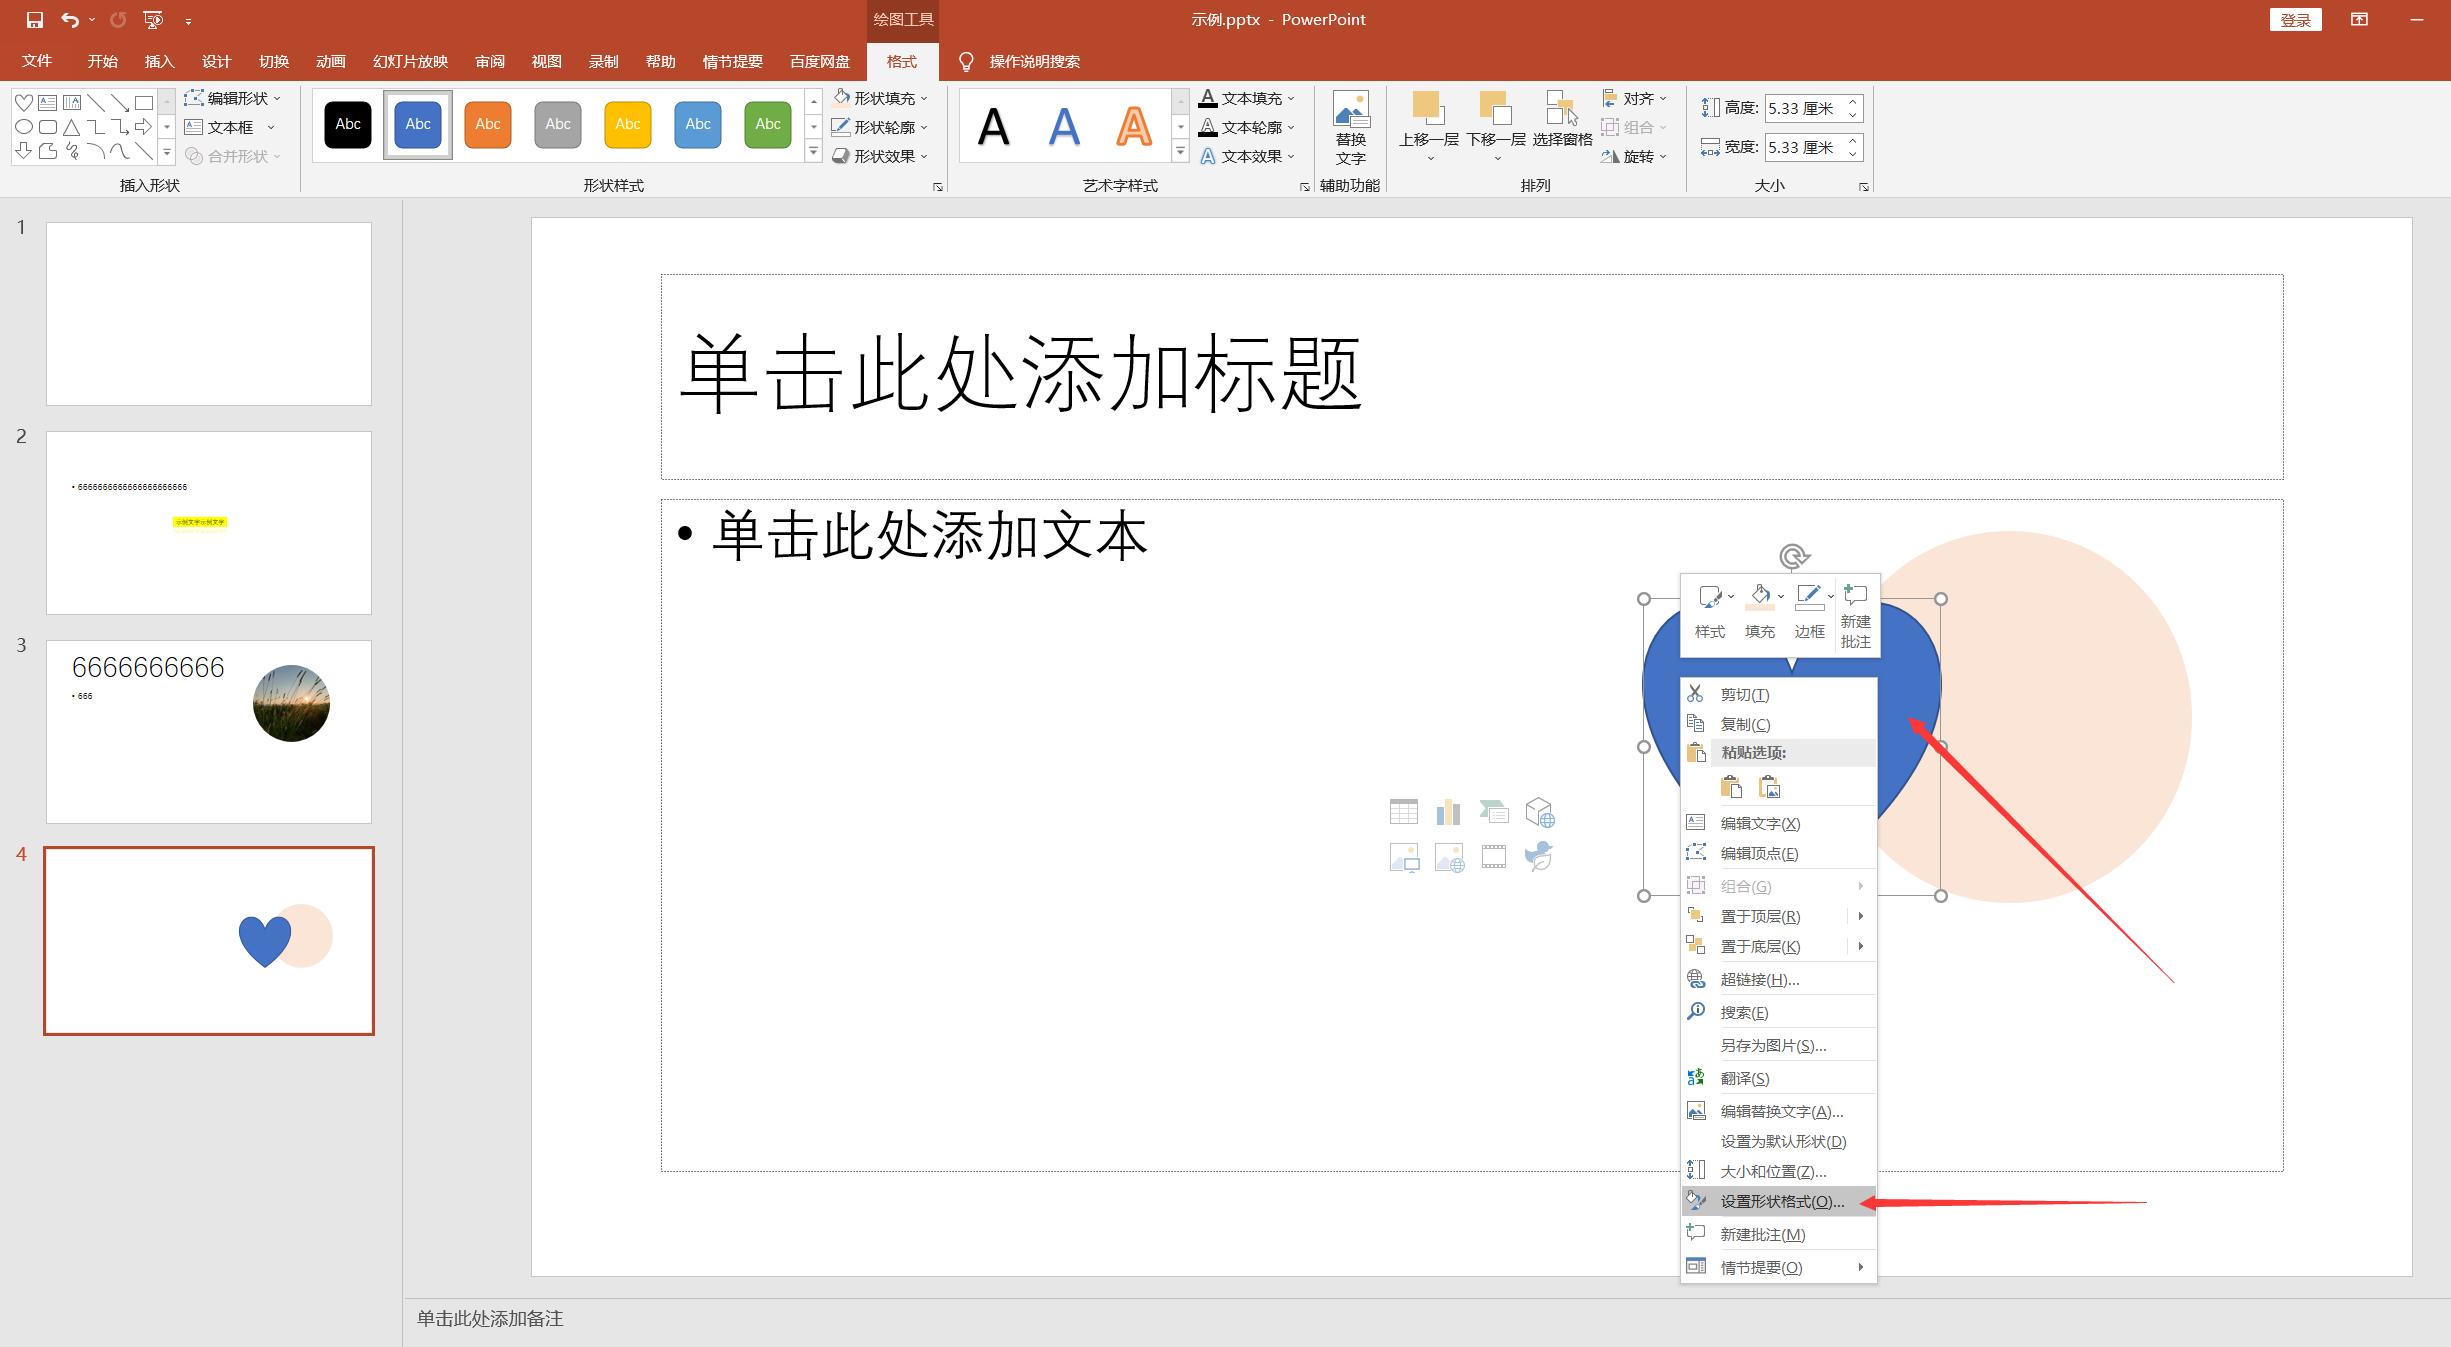Click the blue WordArt A style
Viewport: 2451px width, 1347px height.
(x=1064, y=127)
